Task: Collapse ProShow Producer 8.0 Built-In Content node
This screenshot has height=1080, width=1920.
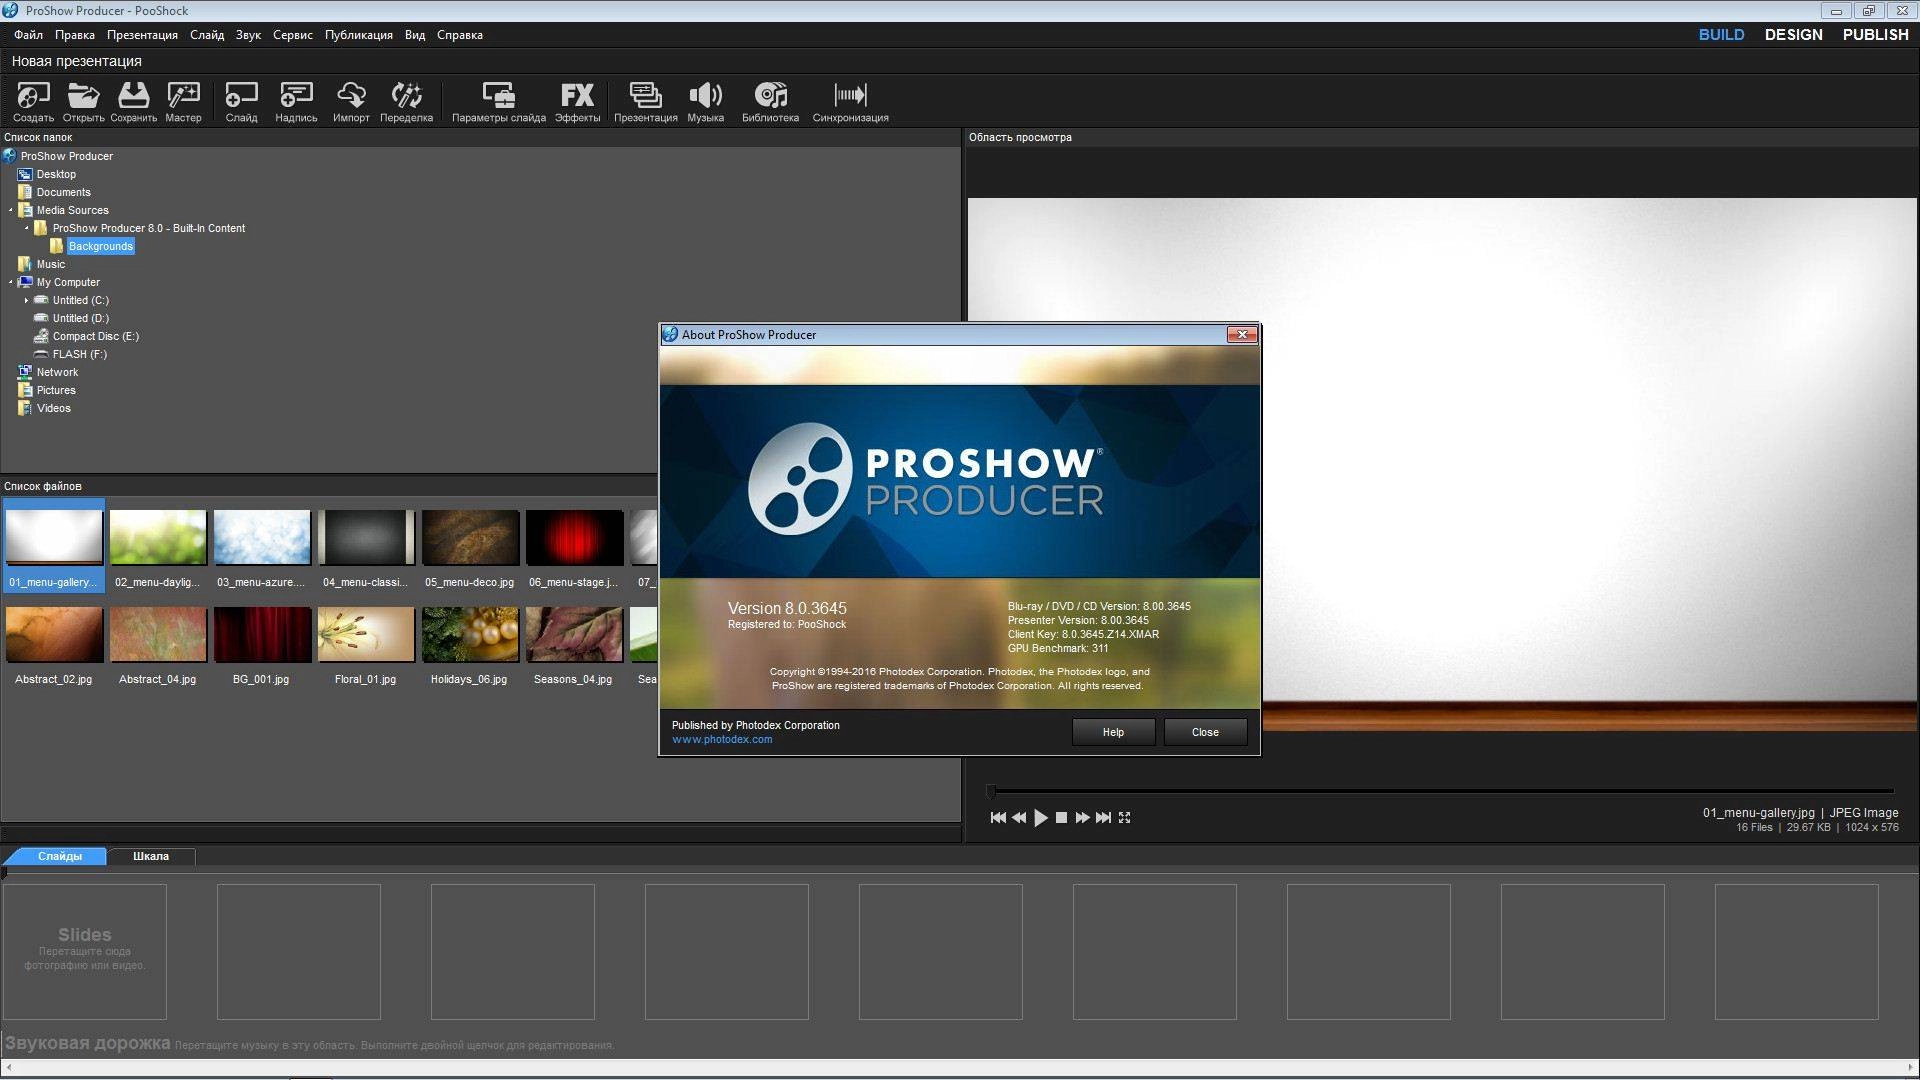Action: point(27,229)
